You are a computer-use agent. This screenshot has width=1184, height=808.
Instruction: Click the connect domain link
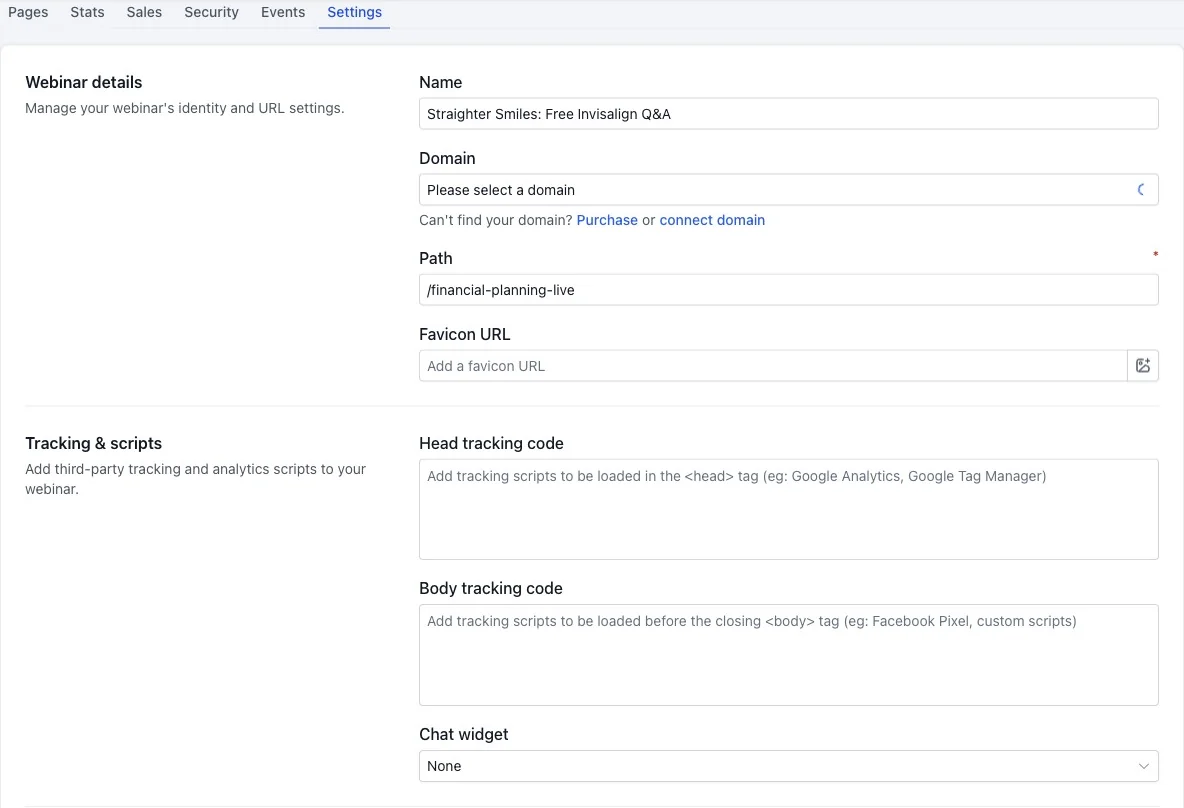pos(712,220)
